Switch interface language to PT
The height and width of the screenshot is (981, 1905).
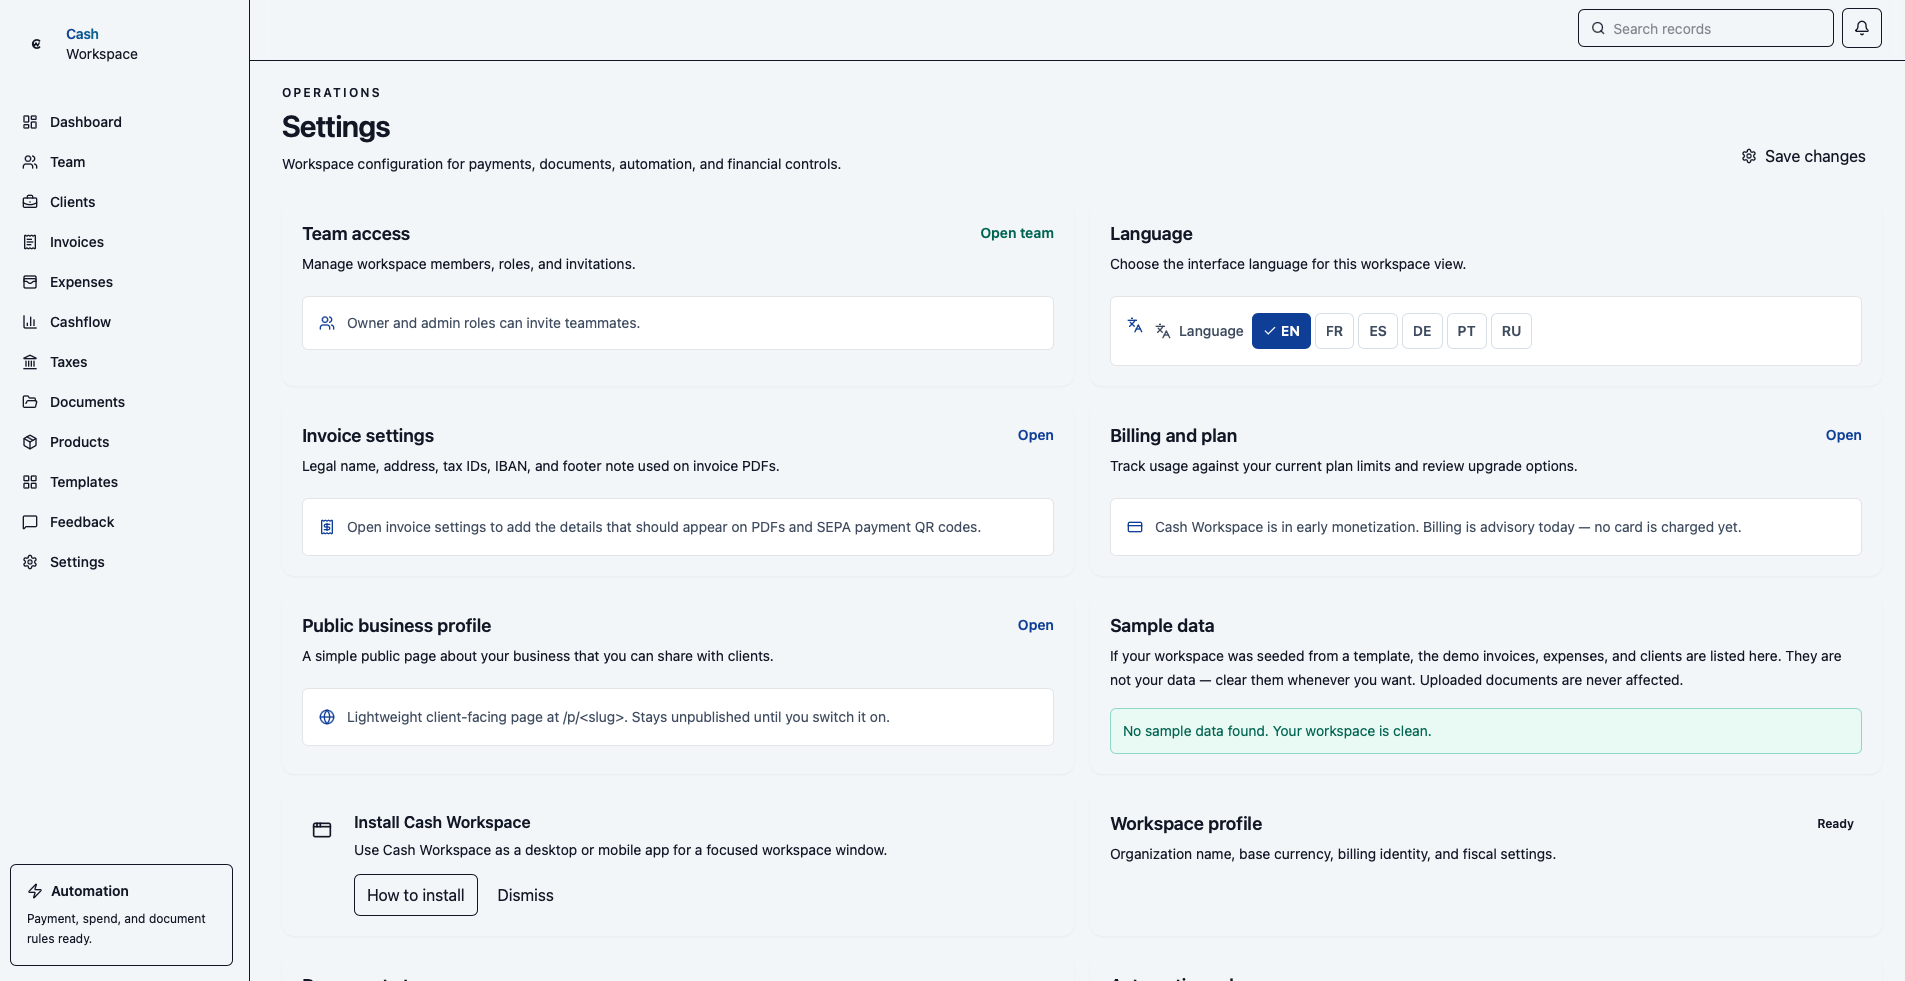pyautogui.click(x=1466, y=331)
